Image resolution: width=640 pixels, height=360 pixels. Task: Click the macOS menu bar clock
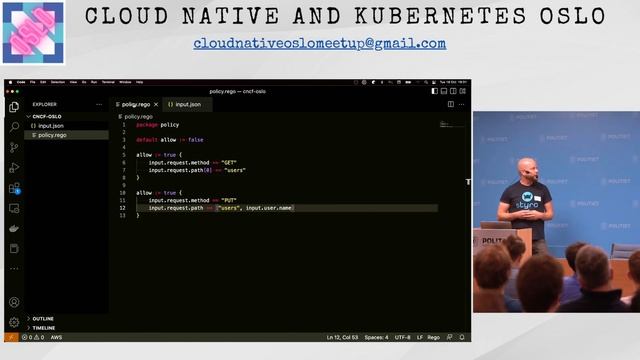click(x=453, y=82)
